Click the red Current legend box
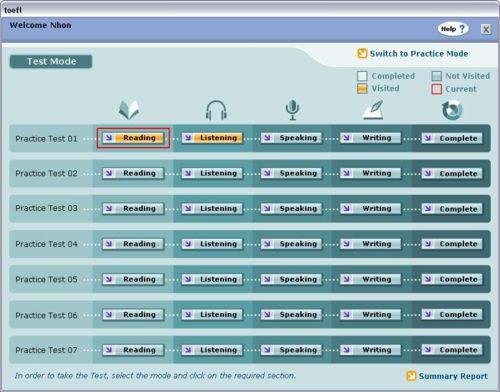 (436, 89)
